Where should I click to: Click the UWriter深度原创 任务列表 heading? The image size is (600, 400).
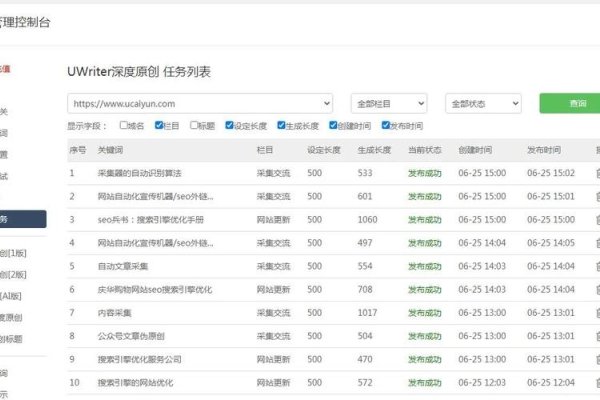(139, 72)
